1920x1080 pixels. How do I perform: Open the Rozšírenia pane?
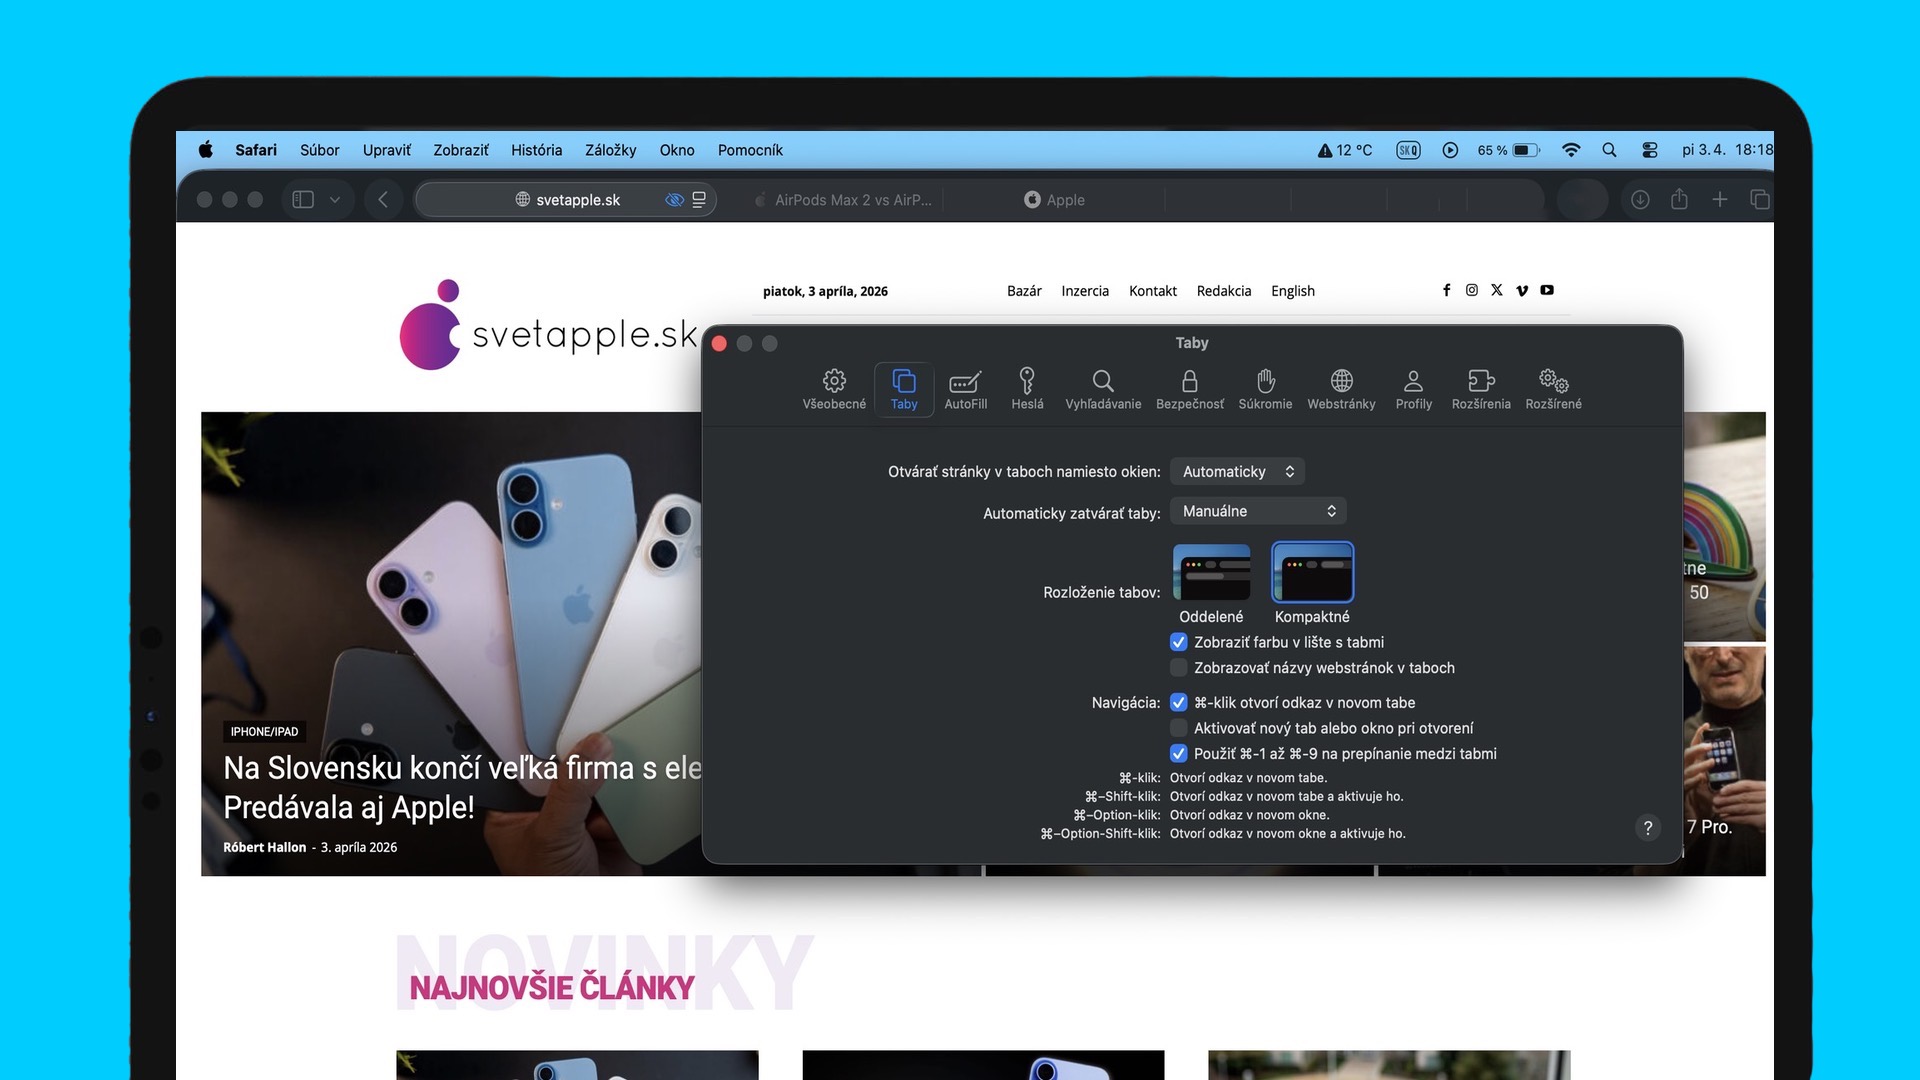(x=1480, y=389)
